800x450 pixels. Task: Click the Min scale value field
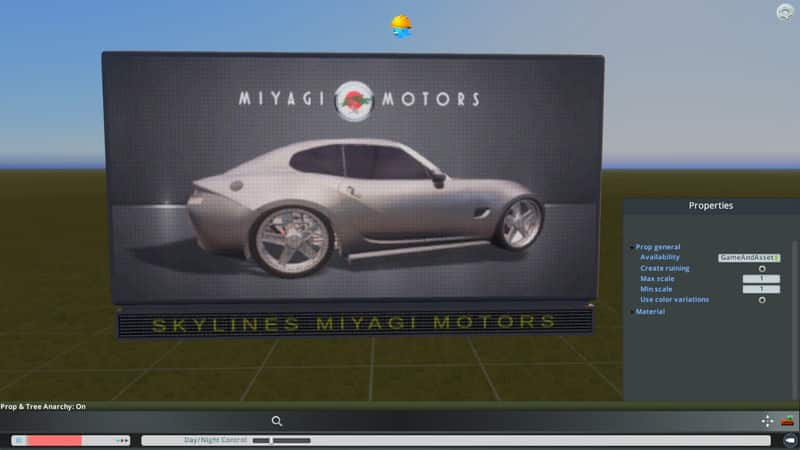click(x=760, y=289)
